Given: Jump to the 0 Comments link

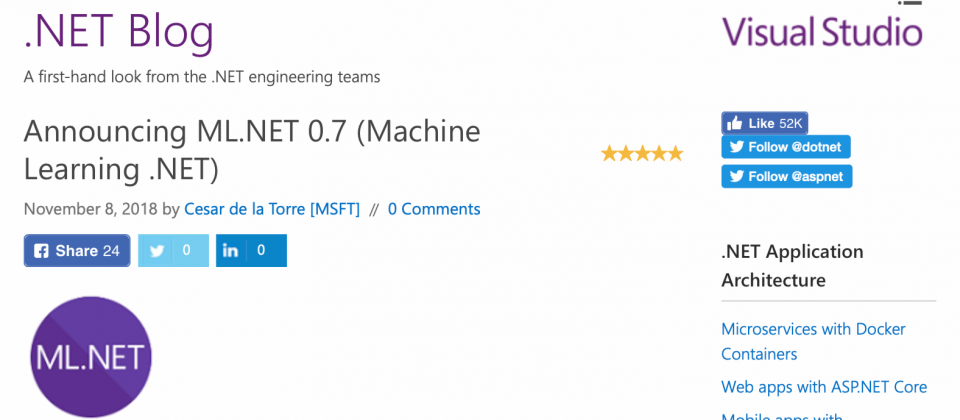Looking at the screenshot, I should tap(434, 209).
